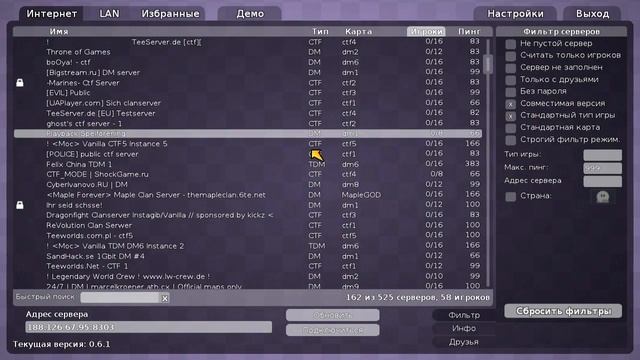Click the Обновить refresh button
The height and width of the screenshot is (360, 640).
pos(333,315)
